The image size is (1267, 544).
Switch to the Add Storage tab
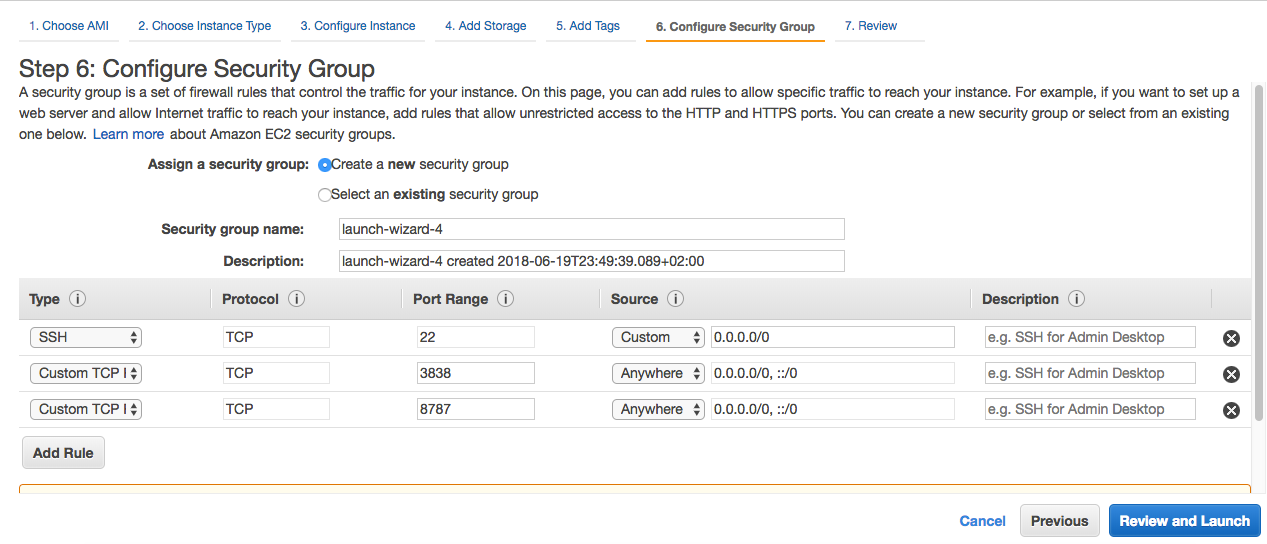pos(485,26)
